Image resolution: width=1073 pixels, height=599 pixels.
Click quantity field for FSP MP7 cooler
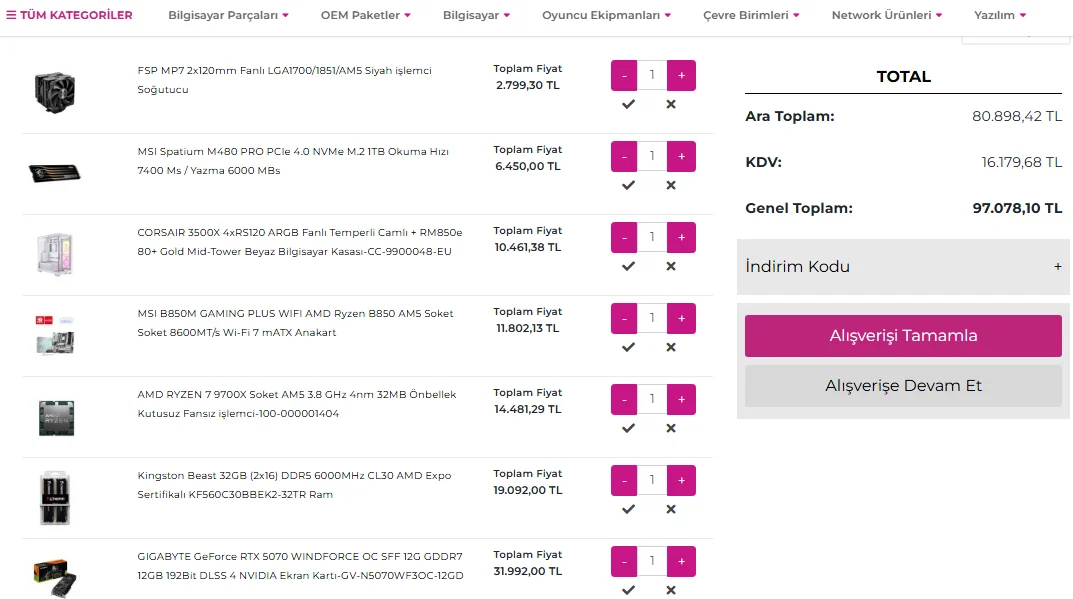(x=652, y=75)
